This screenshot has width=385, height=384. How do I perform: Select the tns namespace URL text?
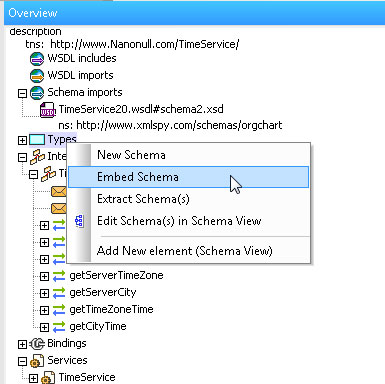pyautogui.click(x=145, y=44)
